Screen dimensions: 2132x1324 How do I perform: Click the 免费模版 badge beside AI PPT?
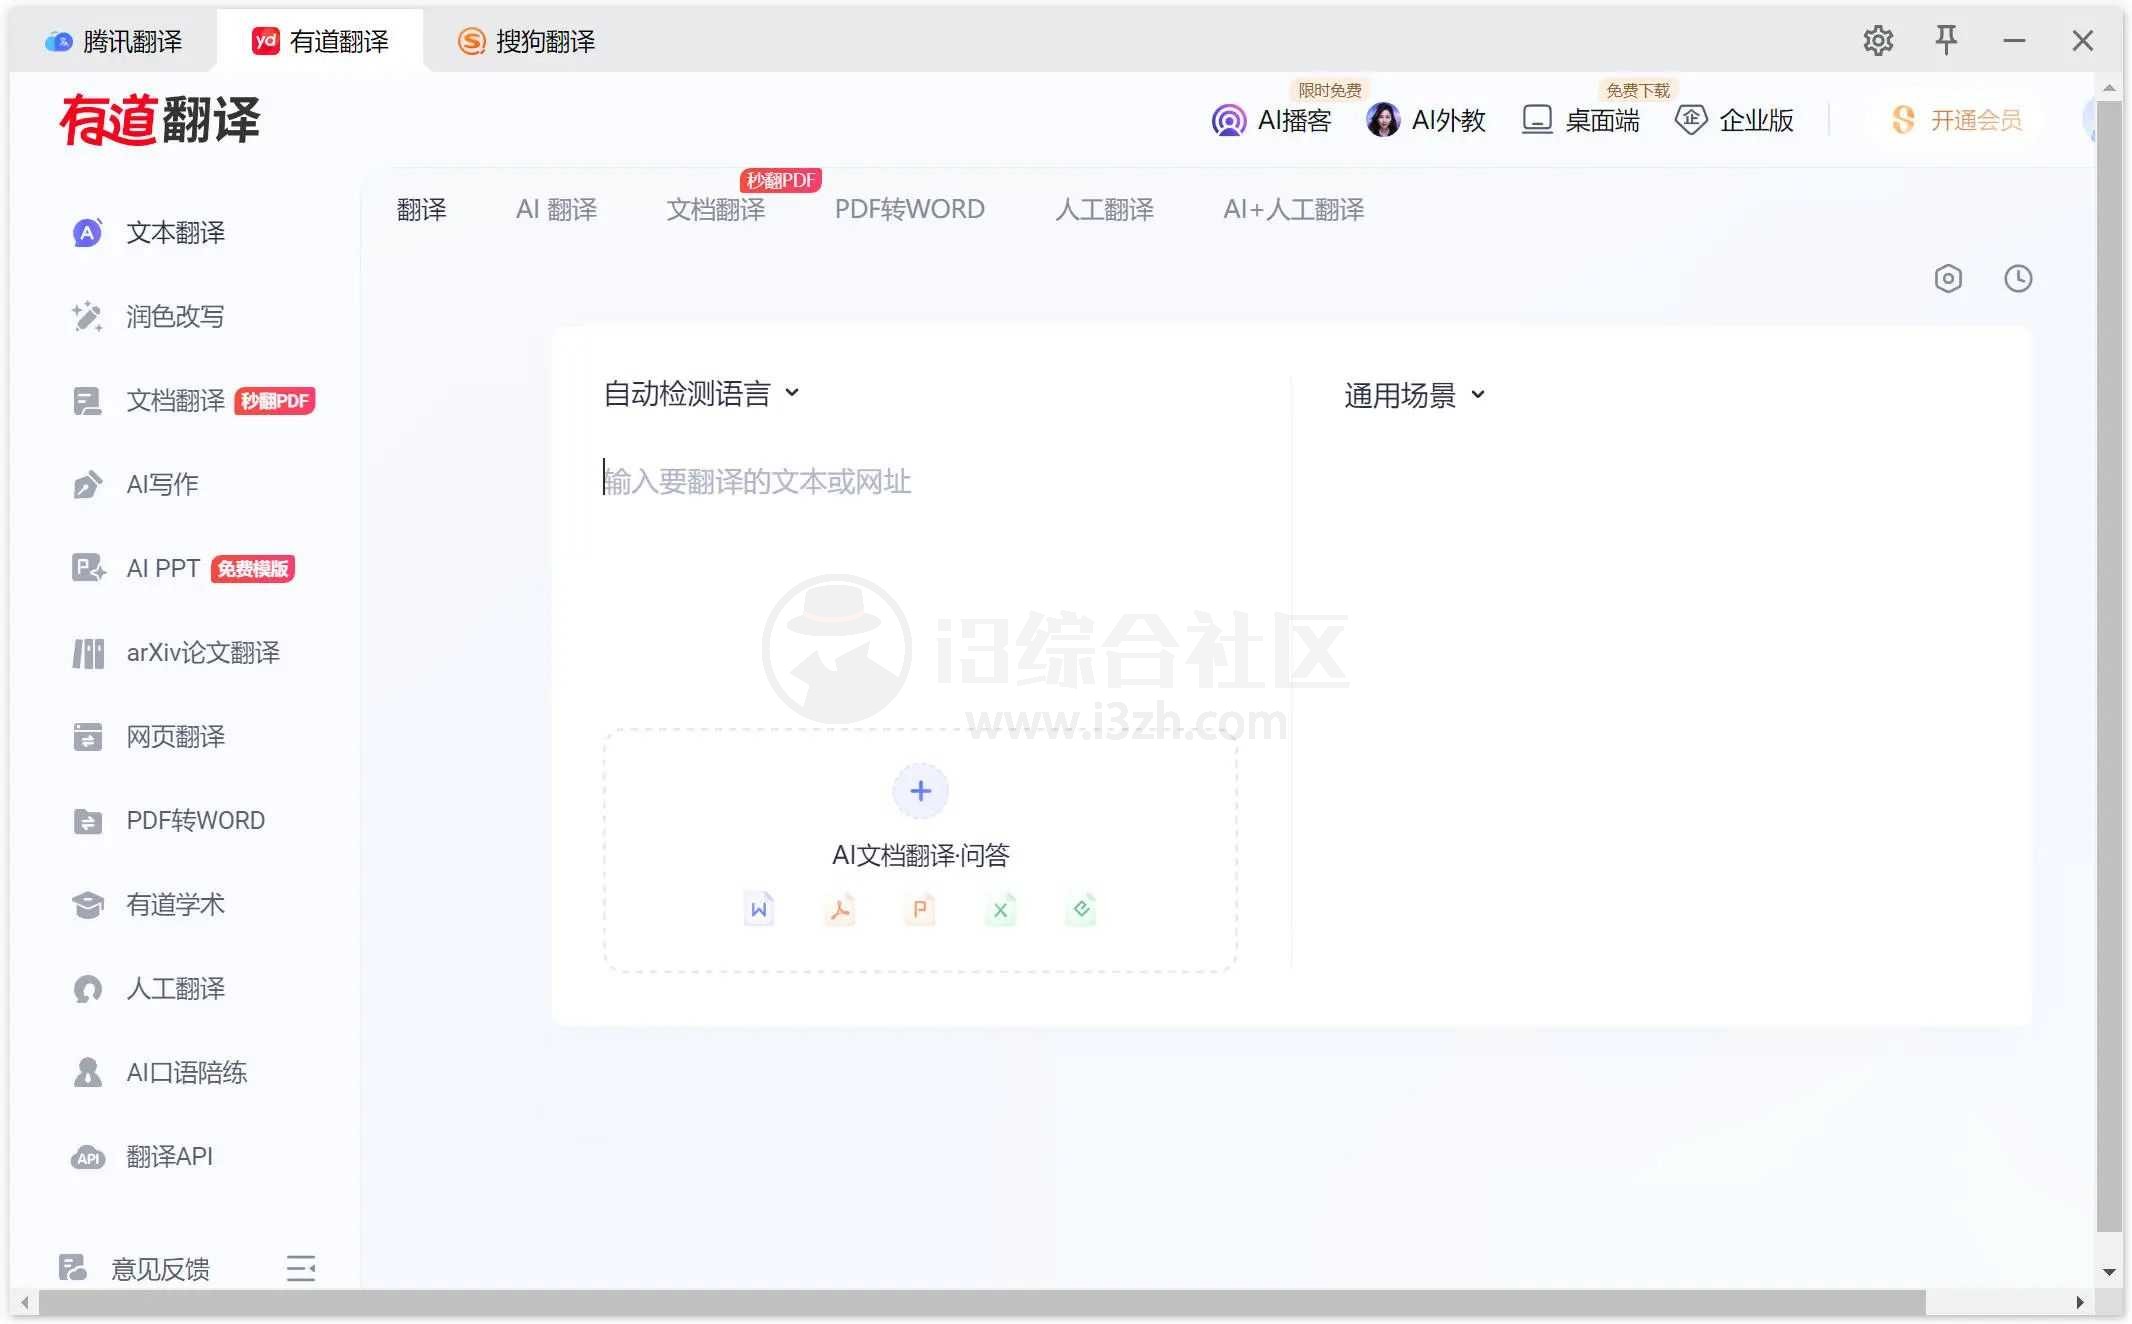click(253, 569)
